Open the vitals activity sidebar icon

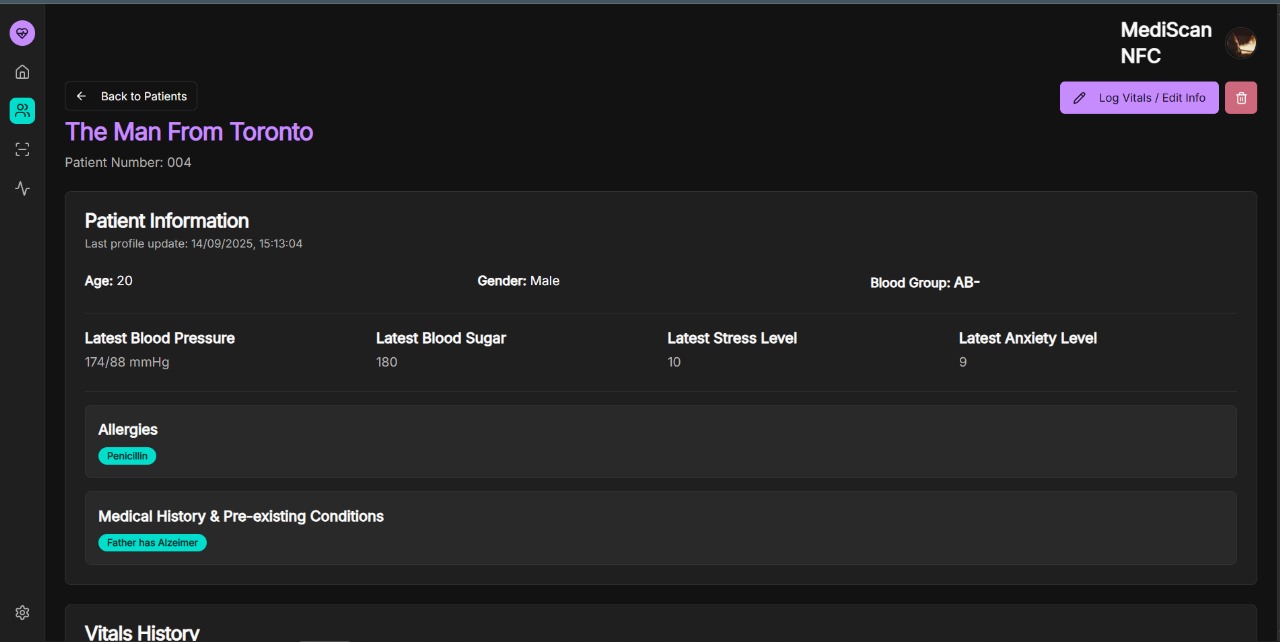[22, 188]
